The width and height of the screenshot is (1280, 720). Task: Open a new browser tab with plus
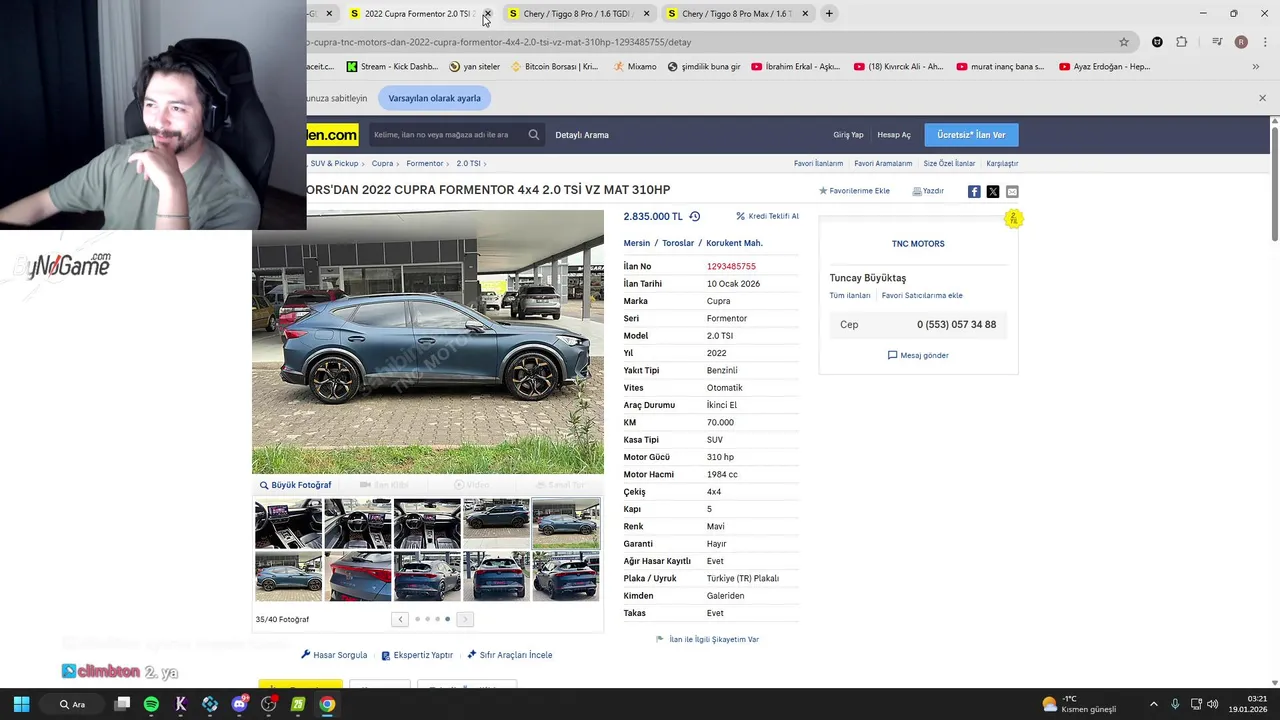point(829,14)
